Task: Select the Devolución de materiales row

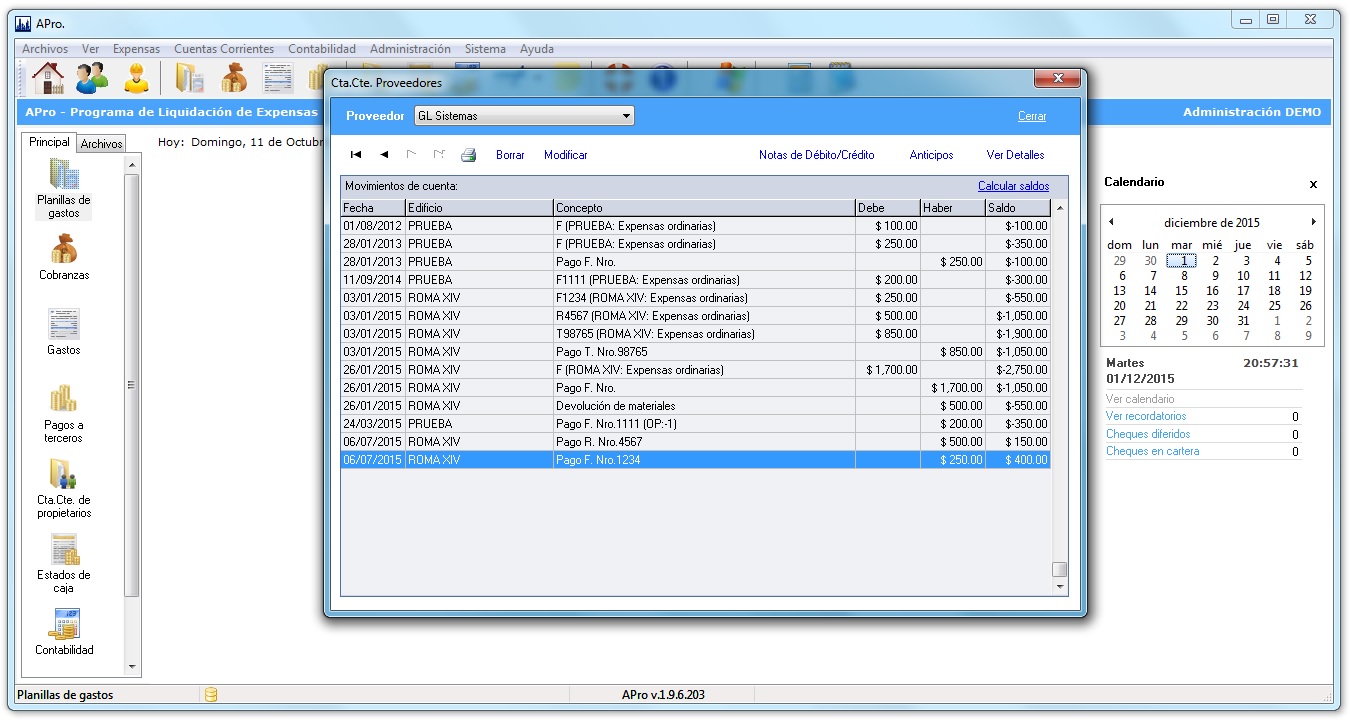Action: click(x=615, y=406)
